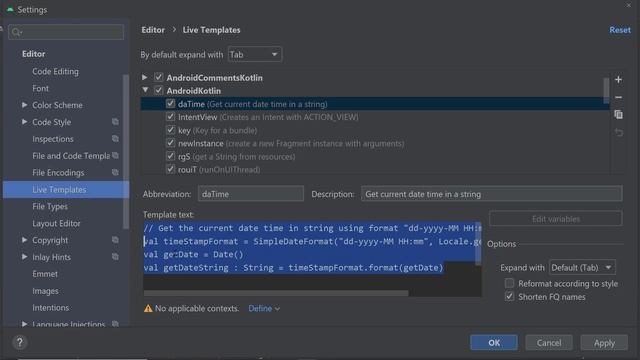Focus the Abbreviation field containing daTime
This screenshot has height=360, width=640.
pos(251,194)
